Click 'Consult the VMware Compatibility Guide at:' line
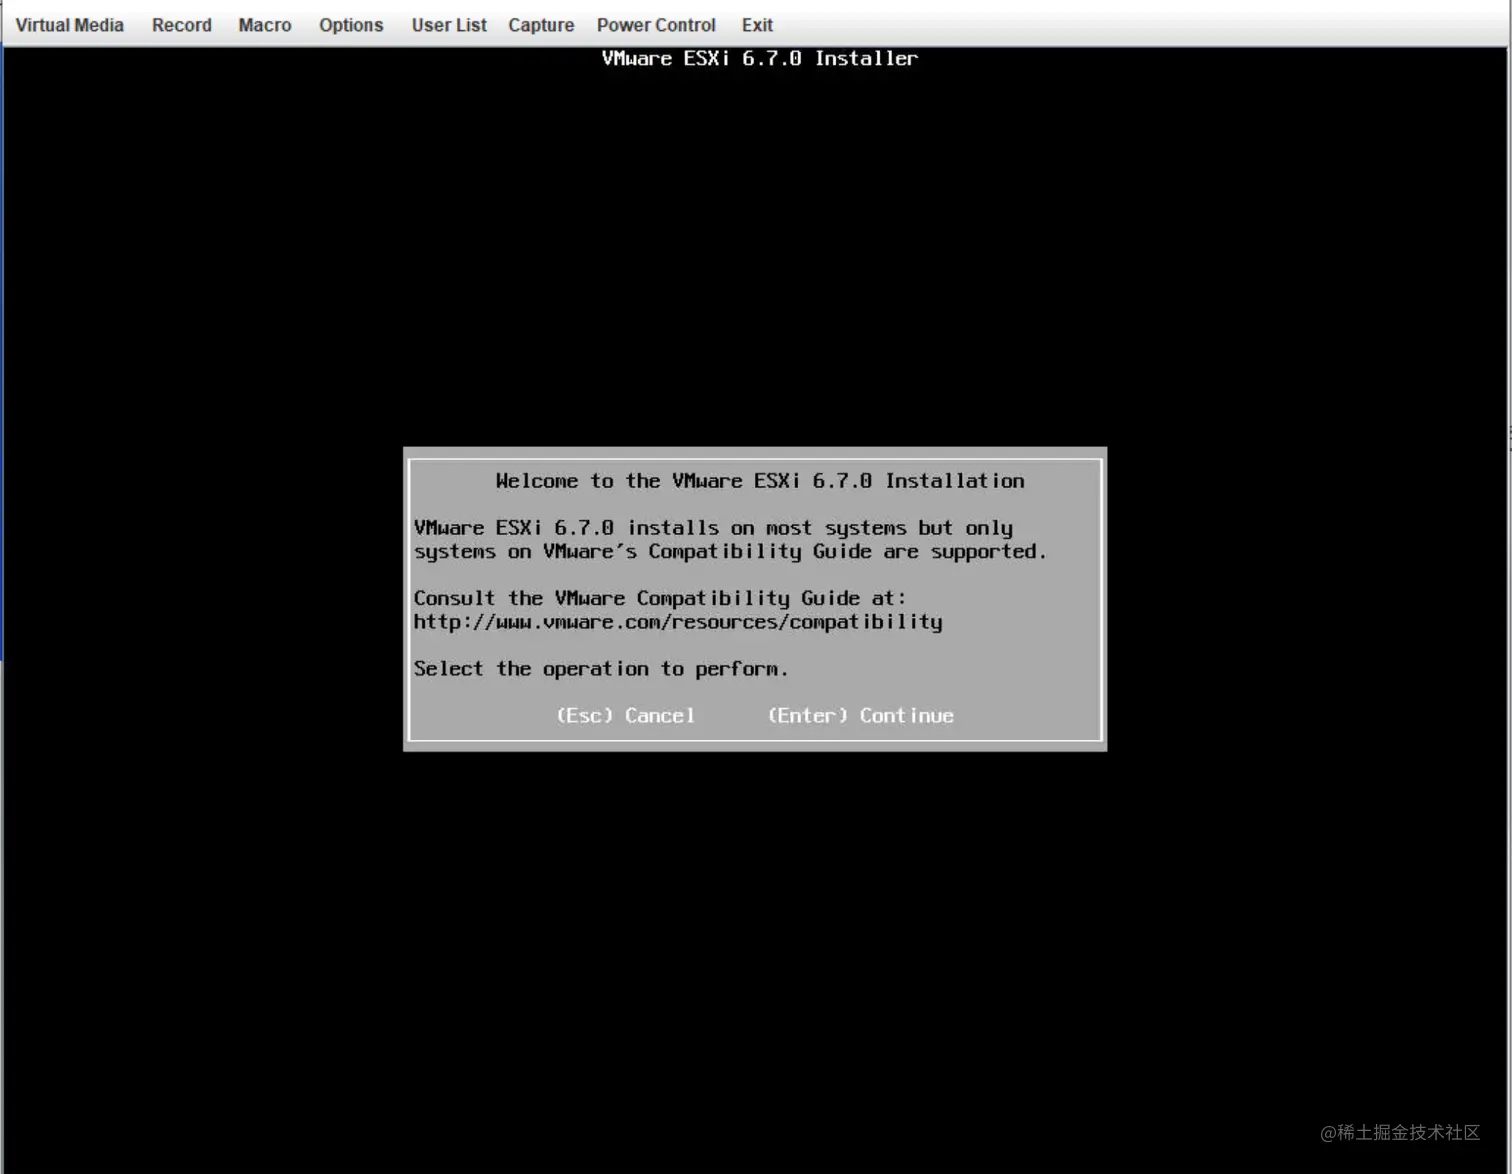1512x1174 pixels. pos(660,598)
